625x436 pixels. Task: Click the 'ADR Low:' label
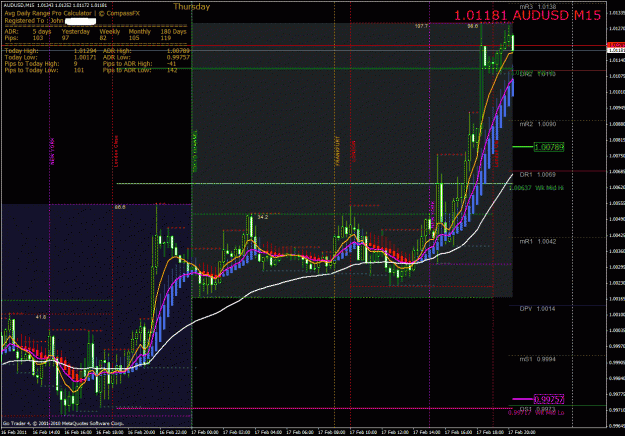coord(116,57)
